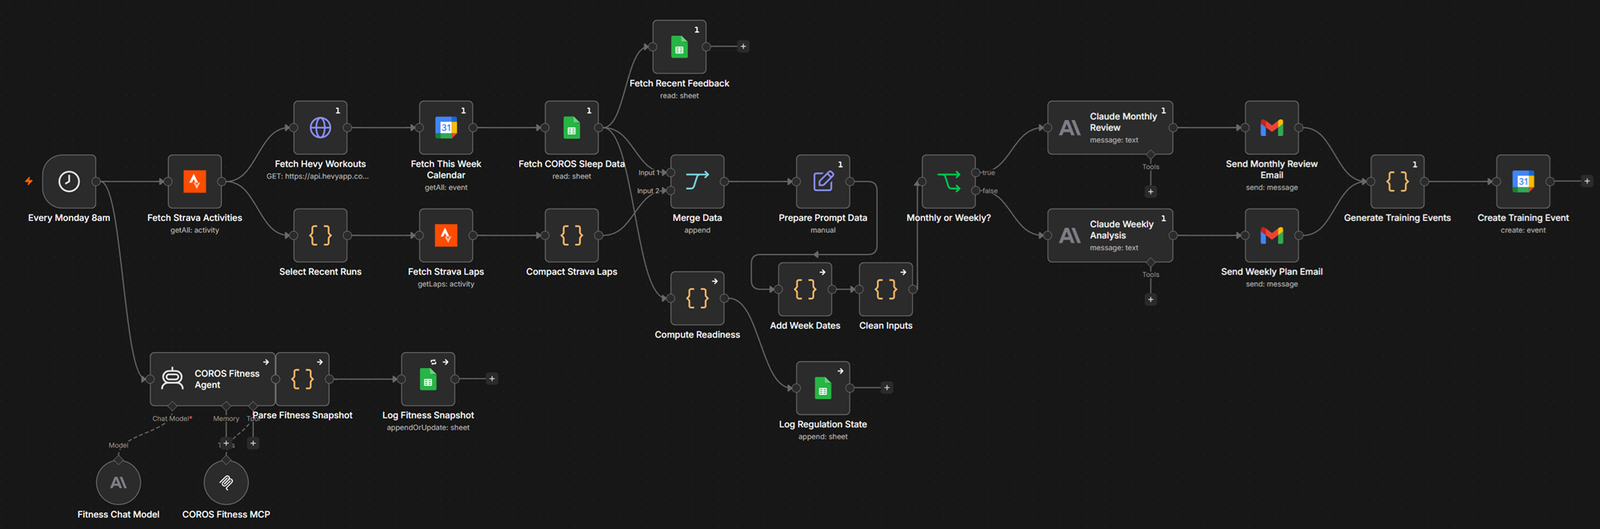Click the 'manual' subtitle under Prepare Prompt Data

pyautogui.click(x=823, y=230)
